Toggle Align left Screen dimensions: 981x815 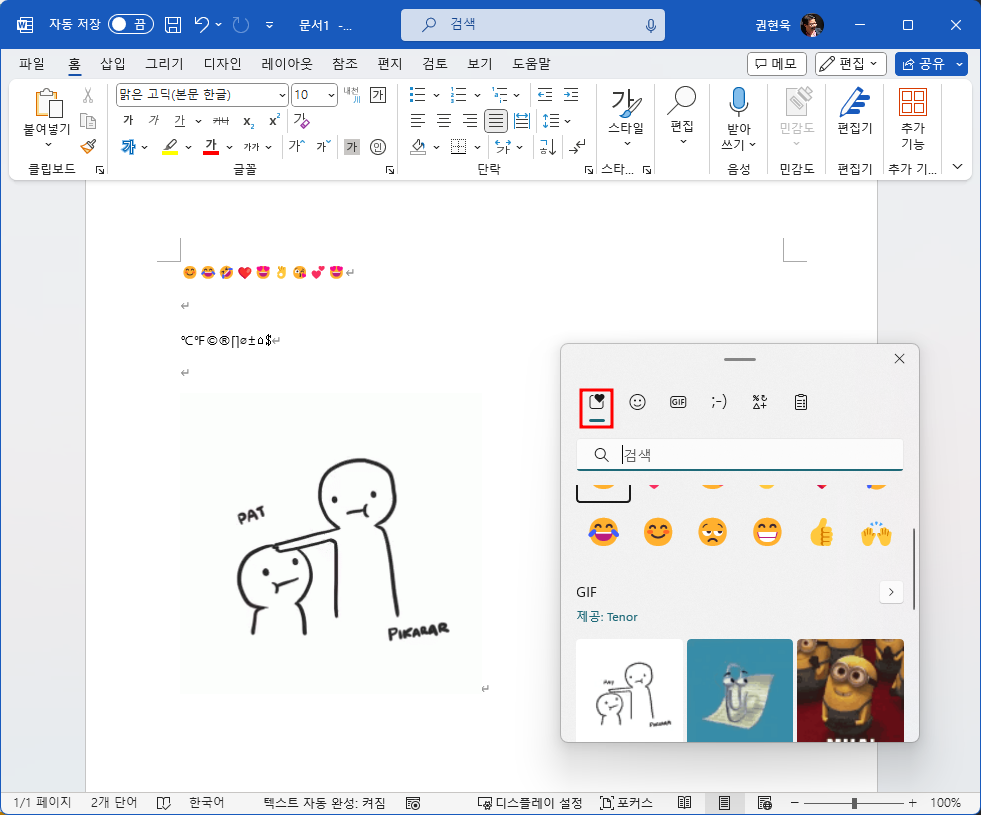pyautogui.click(x=417, y=121)
